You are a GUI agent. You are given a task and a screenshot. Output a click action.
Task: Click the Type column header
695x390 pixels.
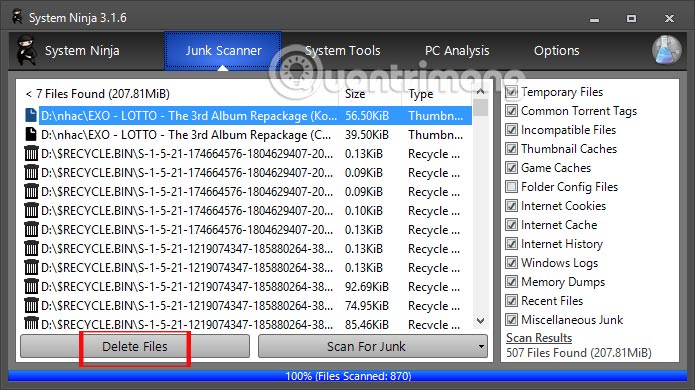coord(421,94)
